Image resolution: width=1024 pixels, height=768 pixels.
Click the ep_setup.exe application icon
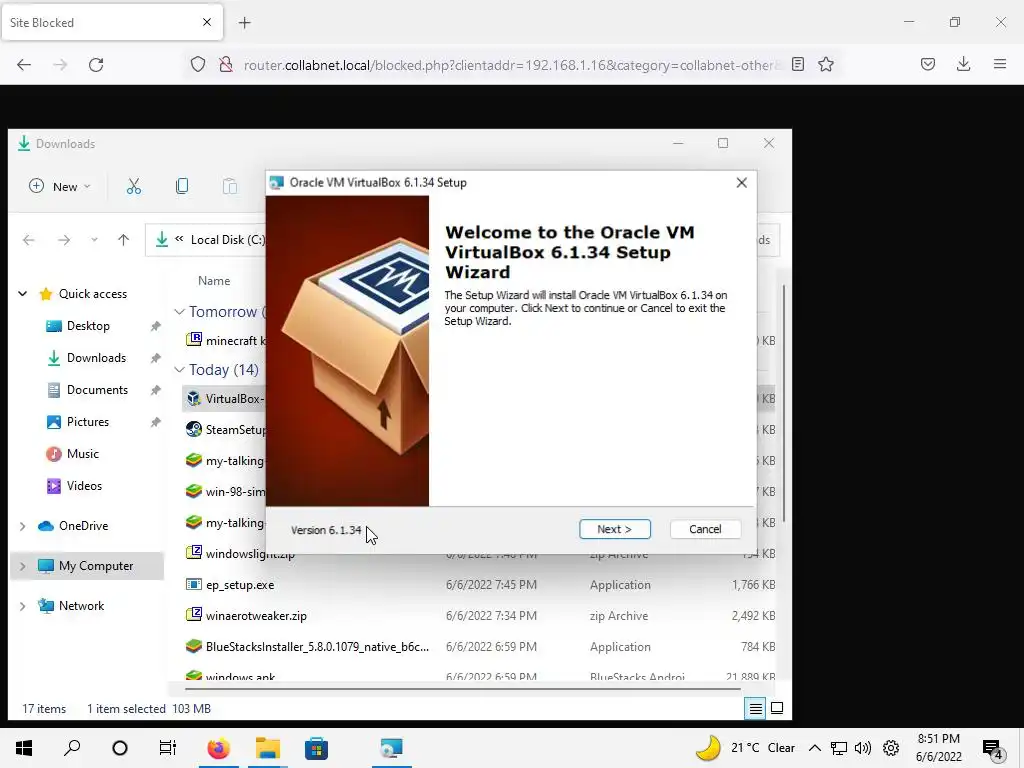point(194,584)
